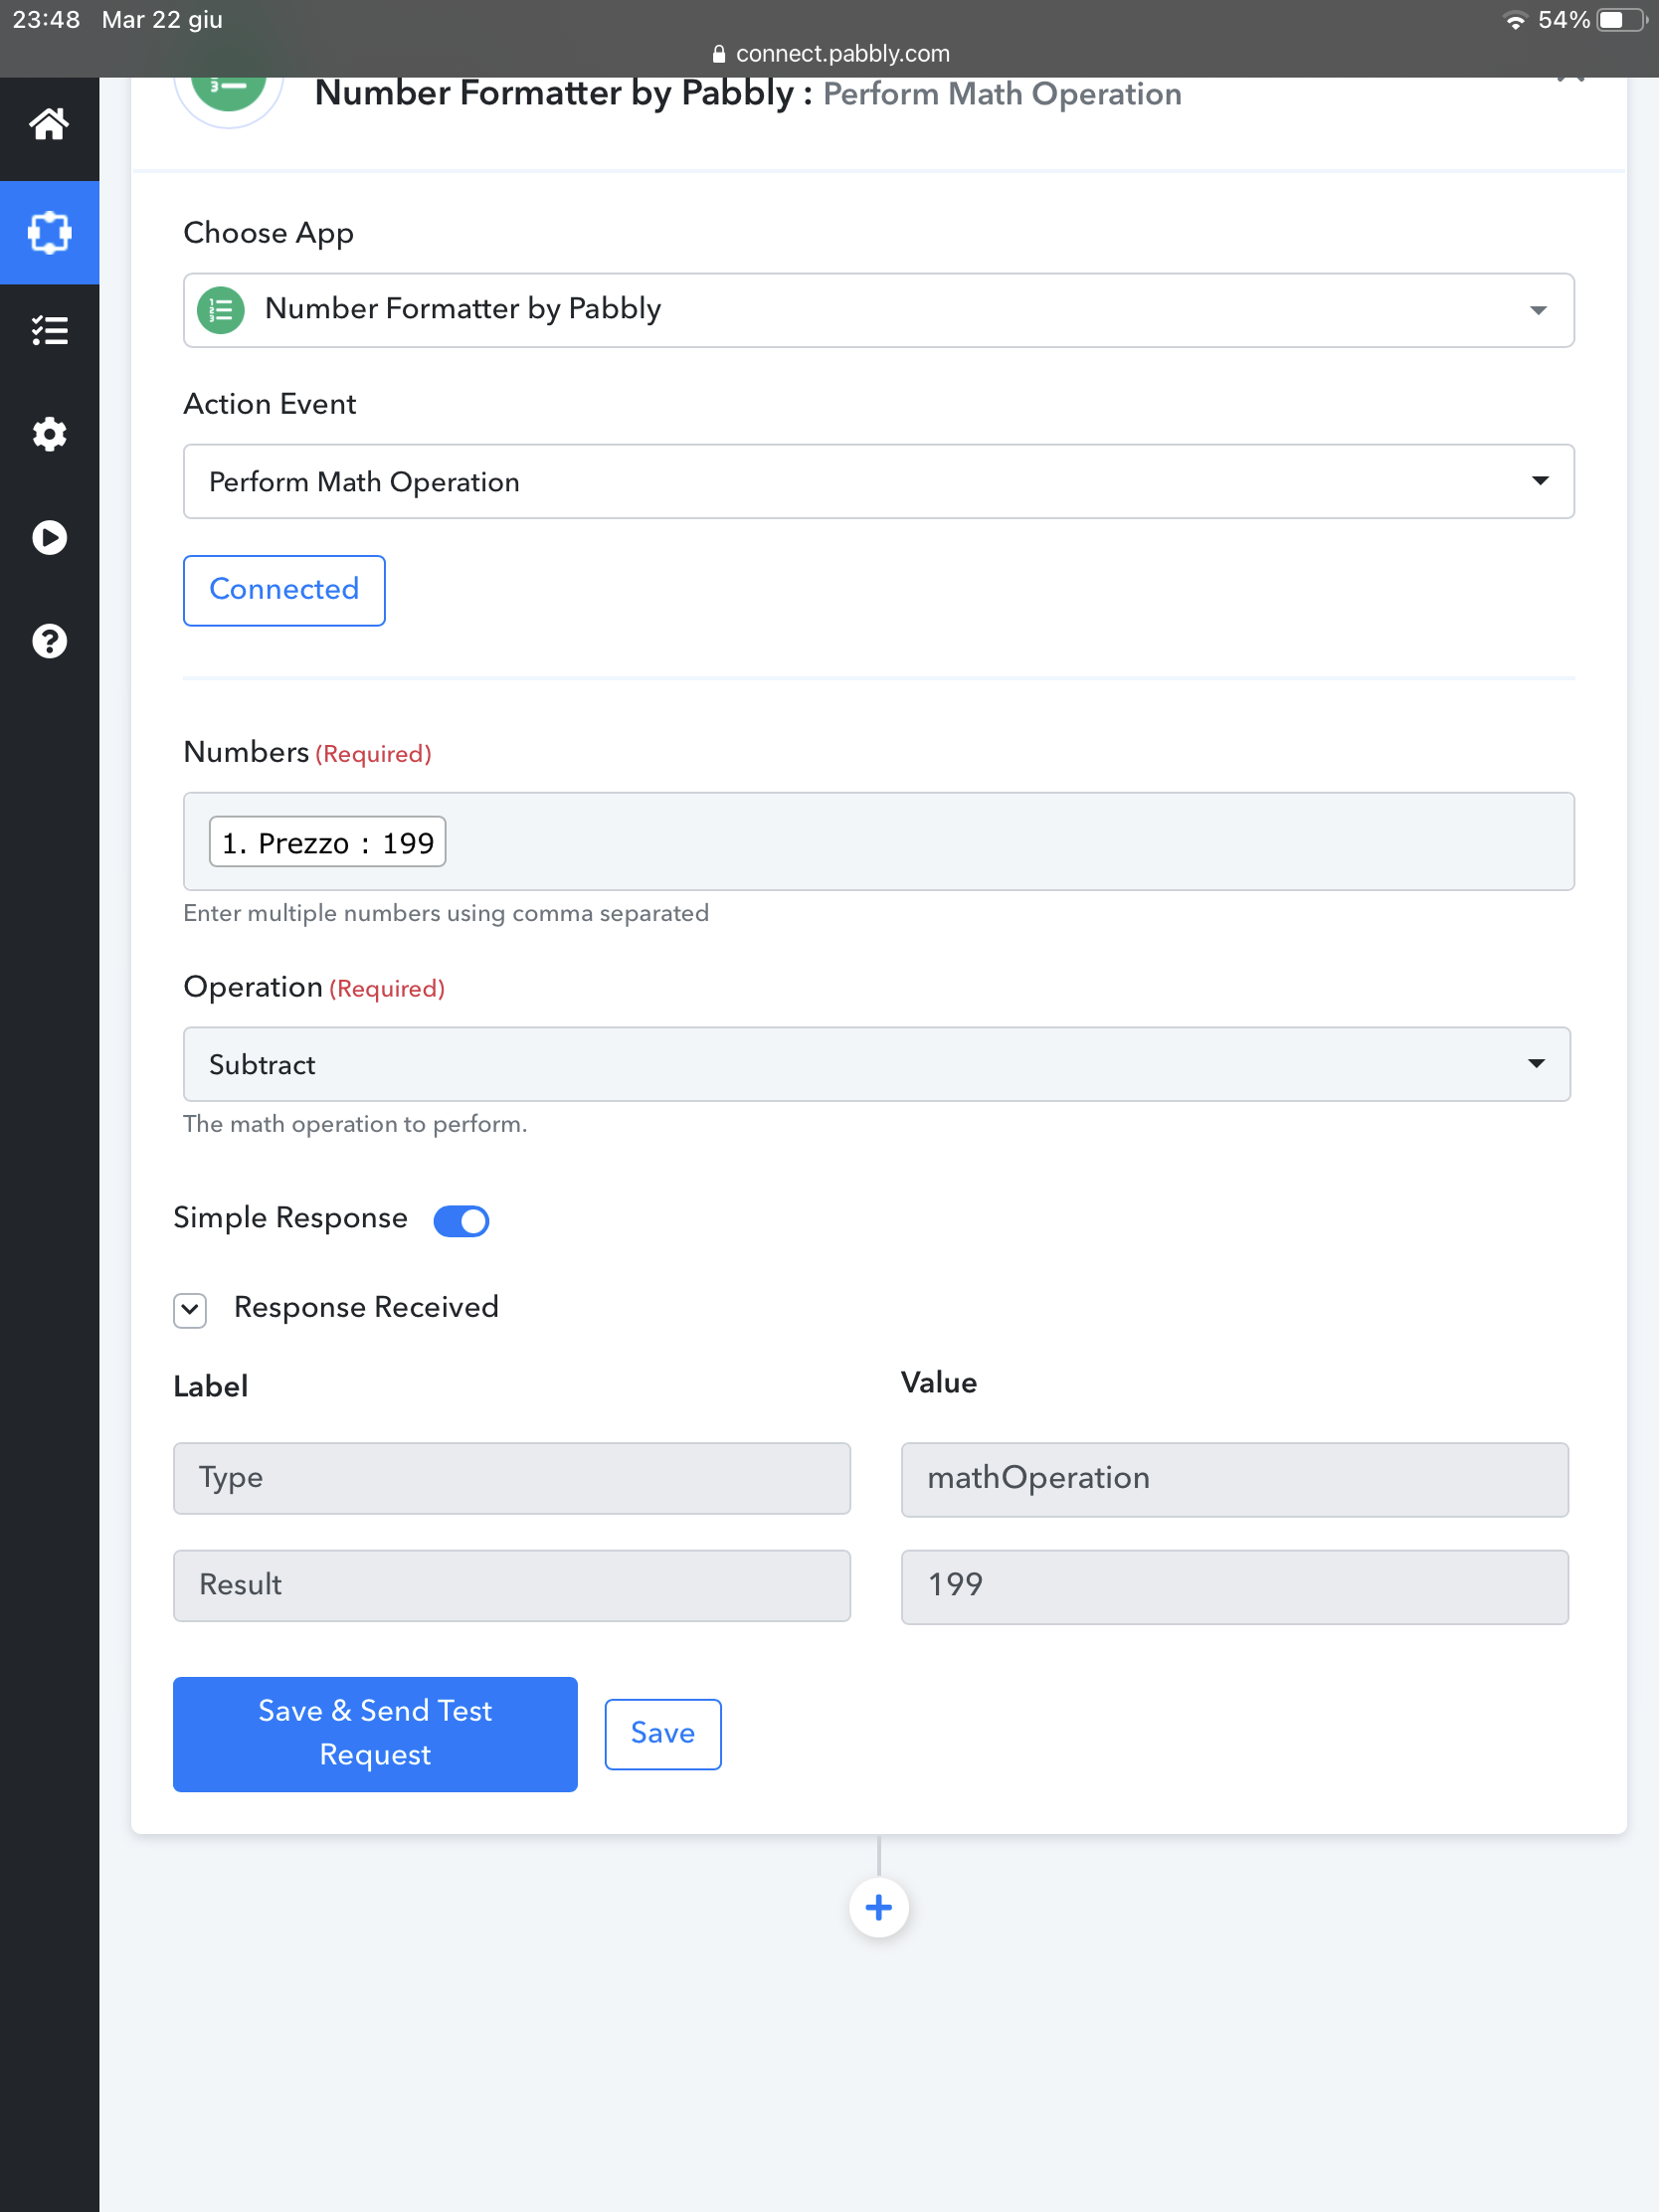Screen dimensions: 1659x2212
Task: Click the green app icon in Choose App
Action: [221, 310]
